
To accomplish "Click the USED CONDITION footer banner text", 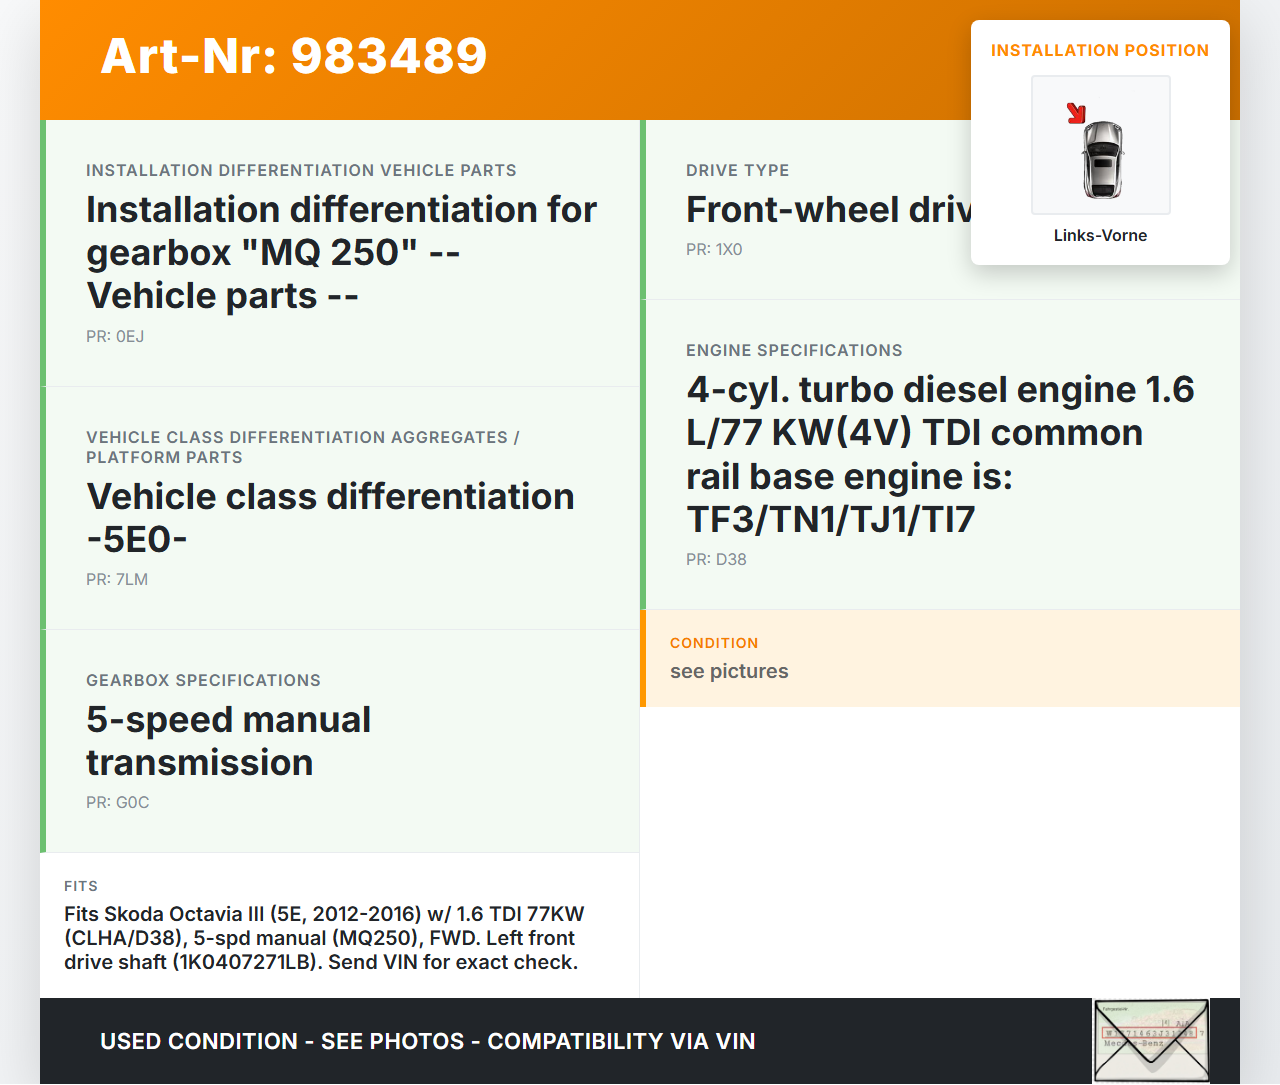I will tap(427, 1042).
